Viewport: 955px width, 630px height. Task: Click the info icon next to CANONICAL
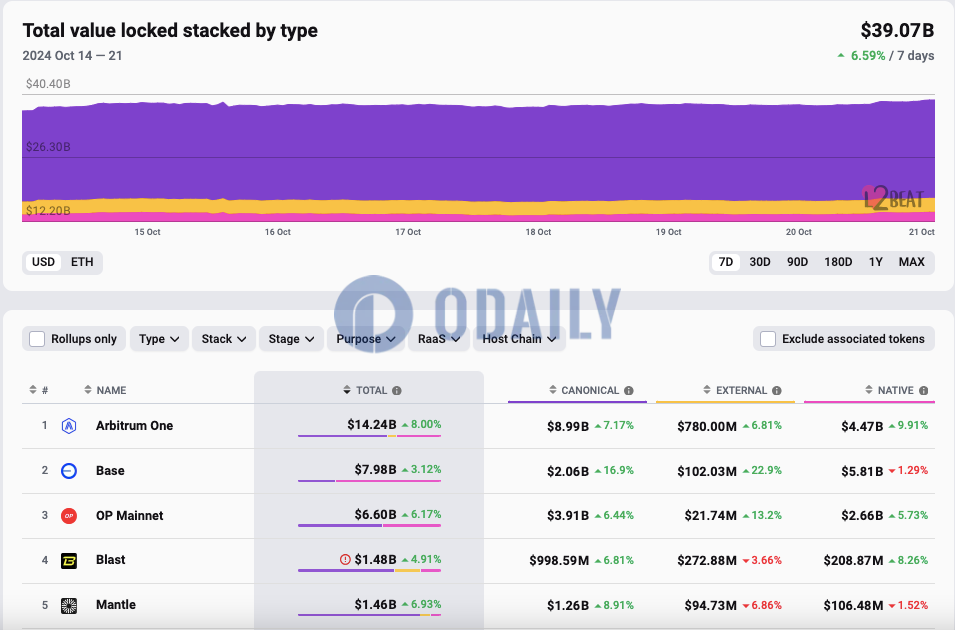[629, 391]
